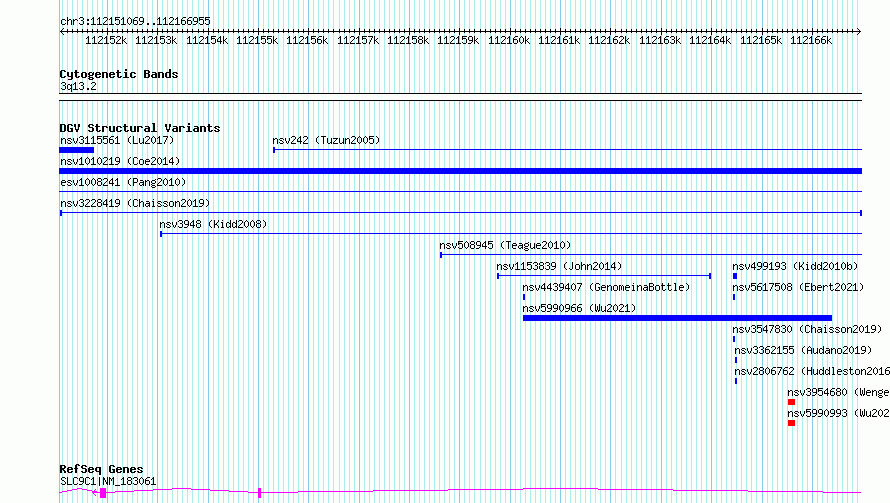Image resolution: width=890 pixels, height=503 pixels.
Task: Click the RefSeq Genes track heading
Action: click(101, 469)
